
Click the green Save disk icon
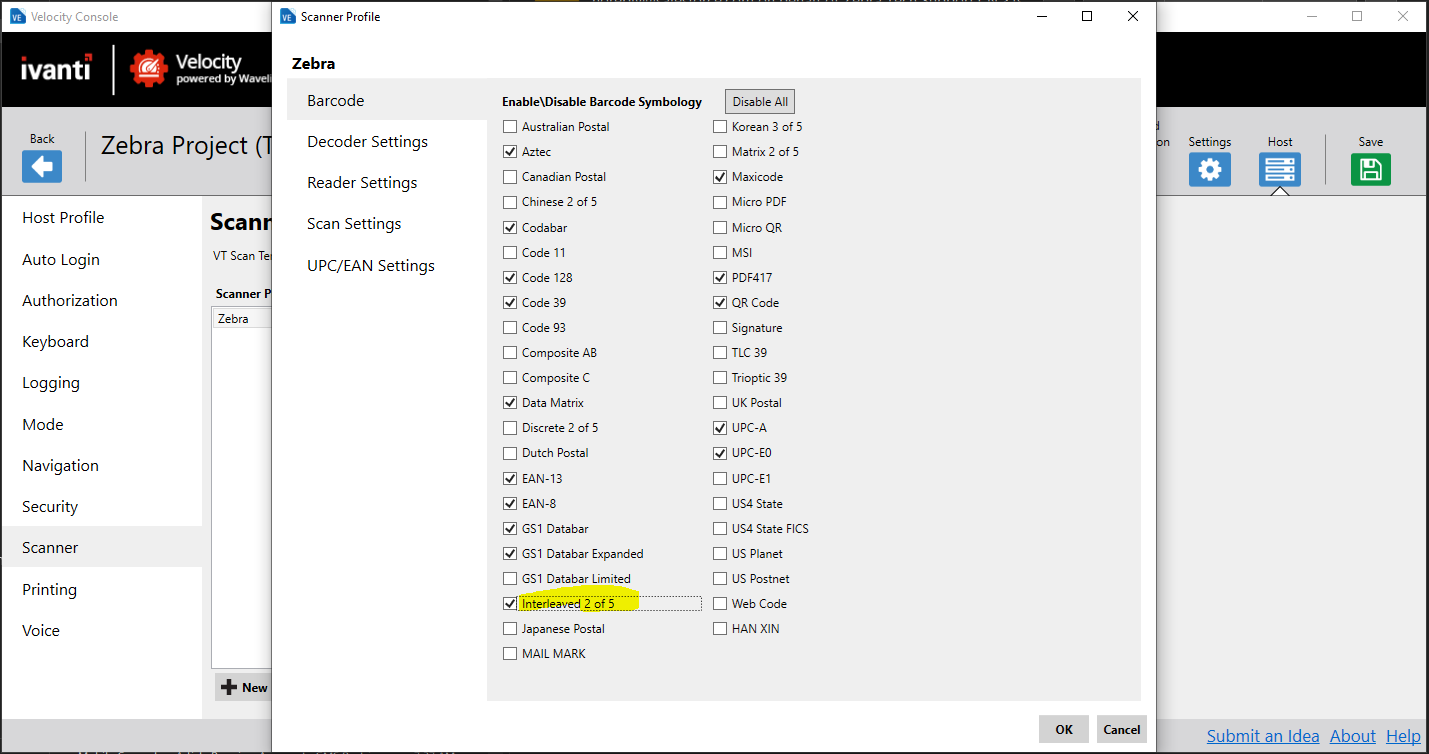(1370, 169)
